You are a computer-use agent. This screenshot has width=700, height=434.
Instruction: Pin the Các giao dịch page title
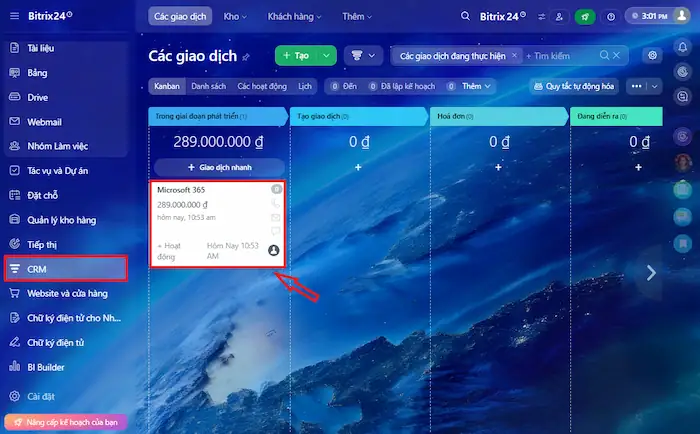point(246,57)
